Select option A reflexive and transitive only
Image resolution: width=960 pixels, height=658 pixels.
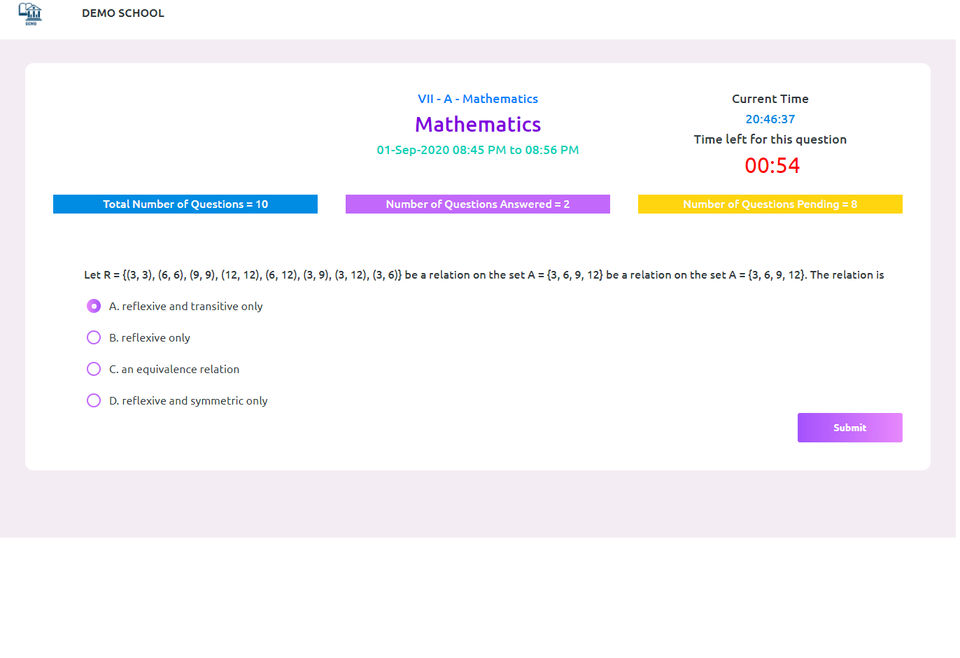click(x=94, y=306)
